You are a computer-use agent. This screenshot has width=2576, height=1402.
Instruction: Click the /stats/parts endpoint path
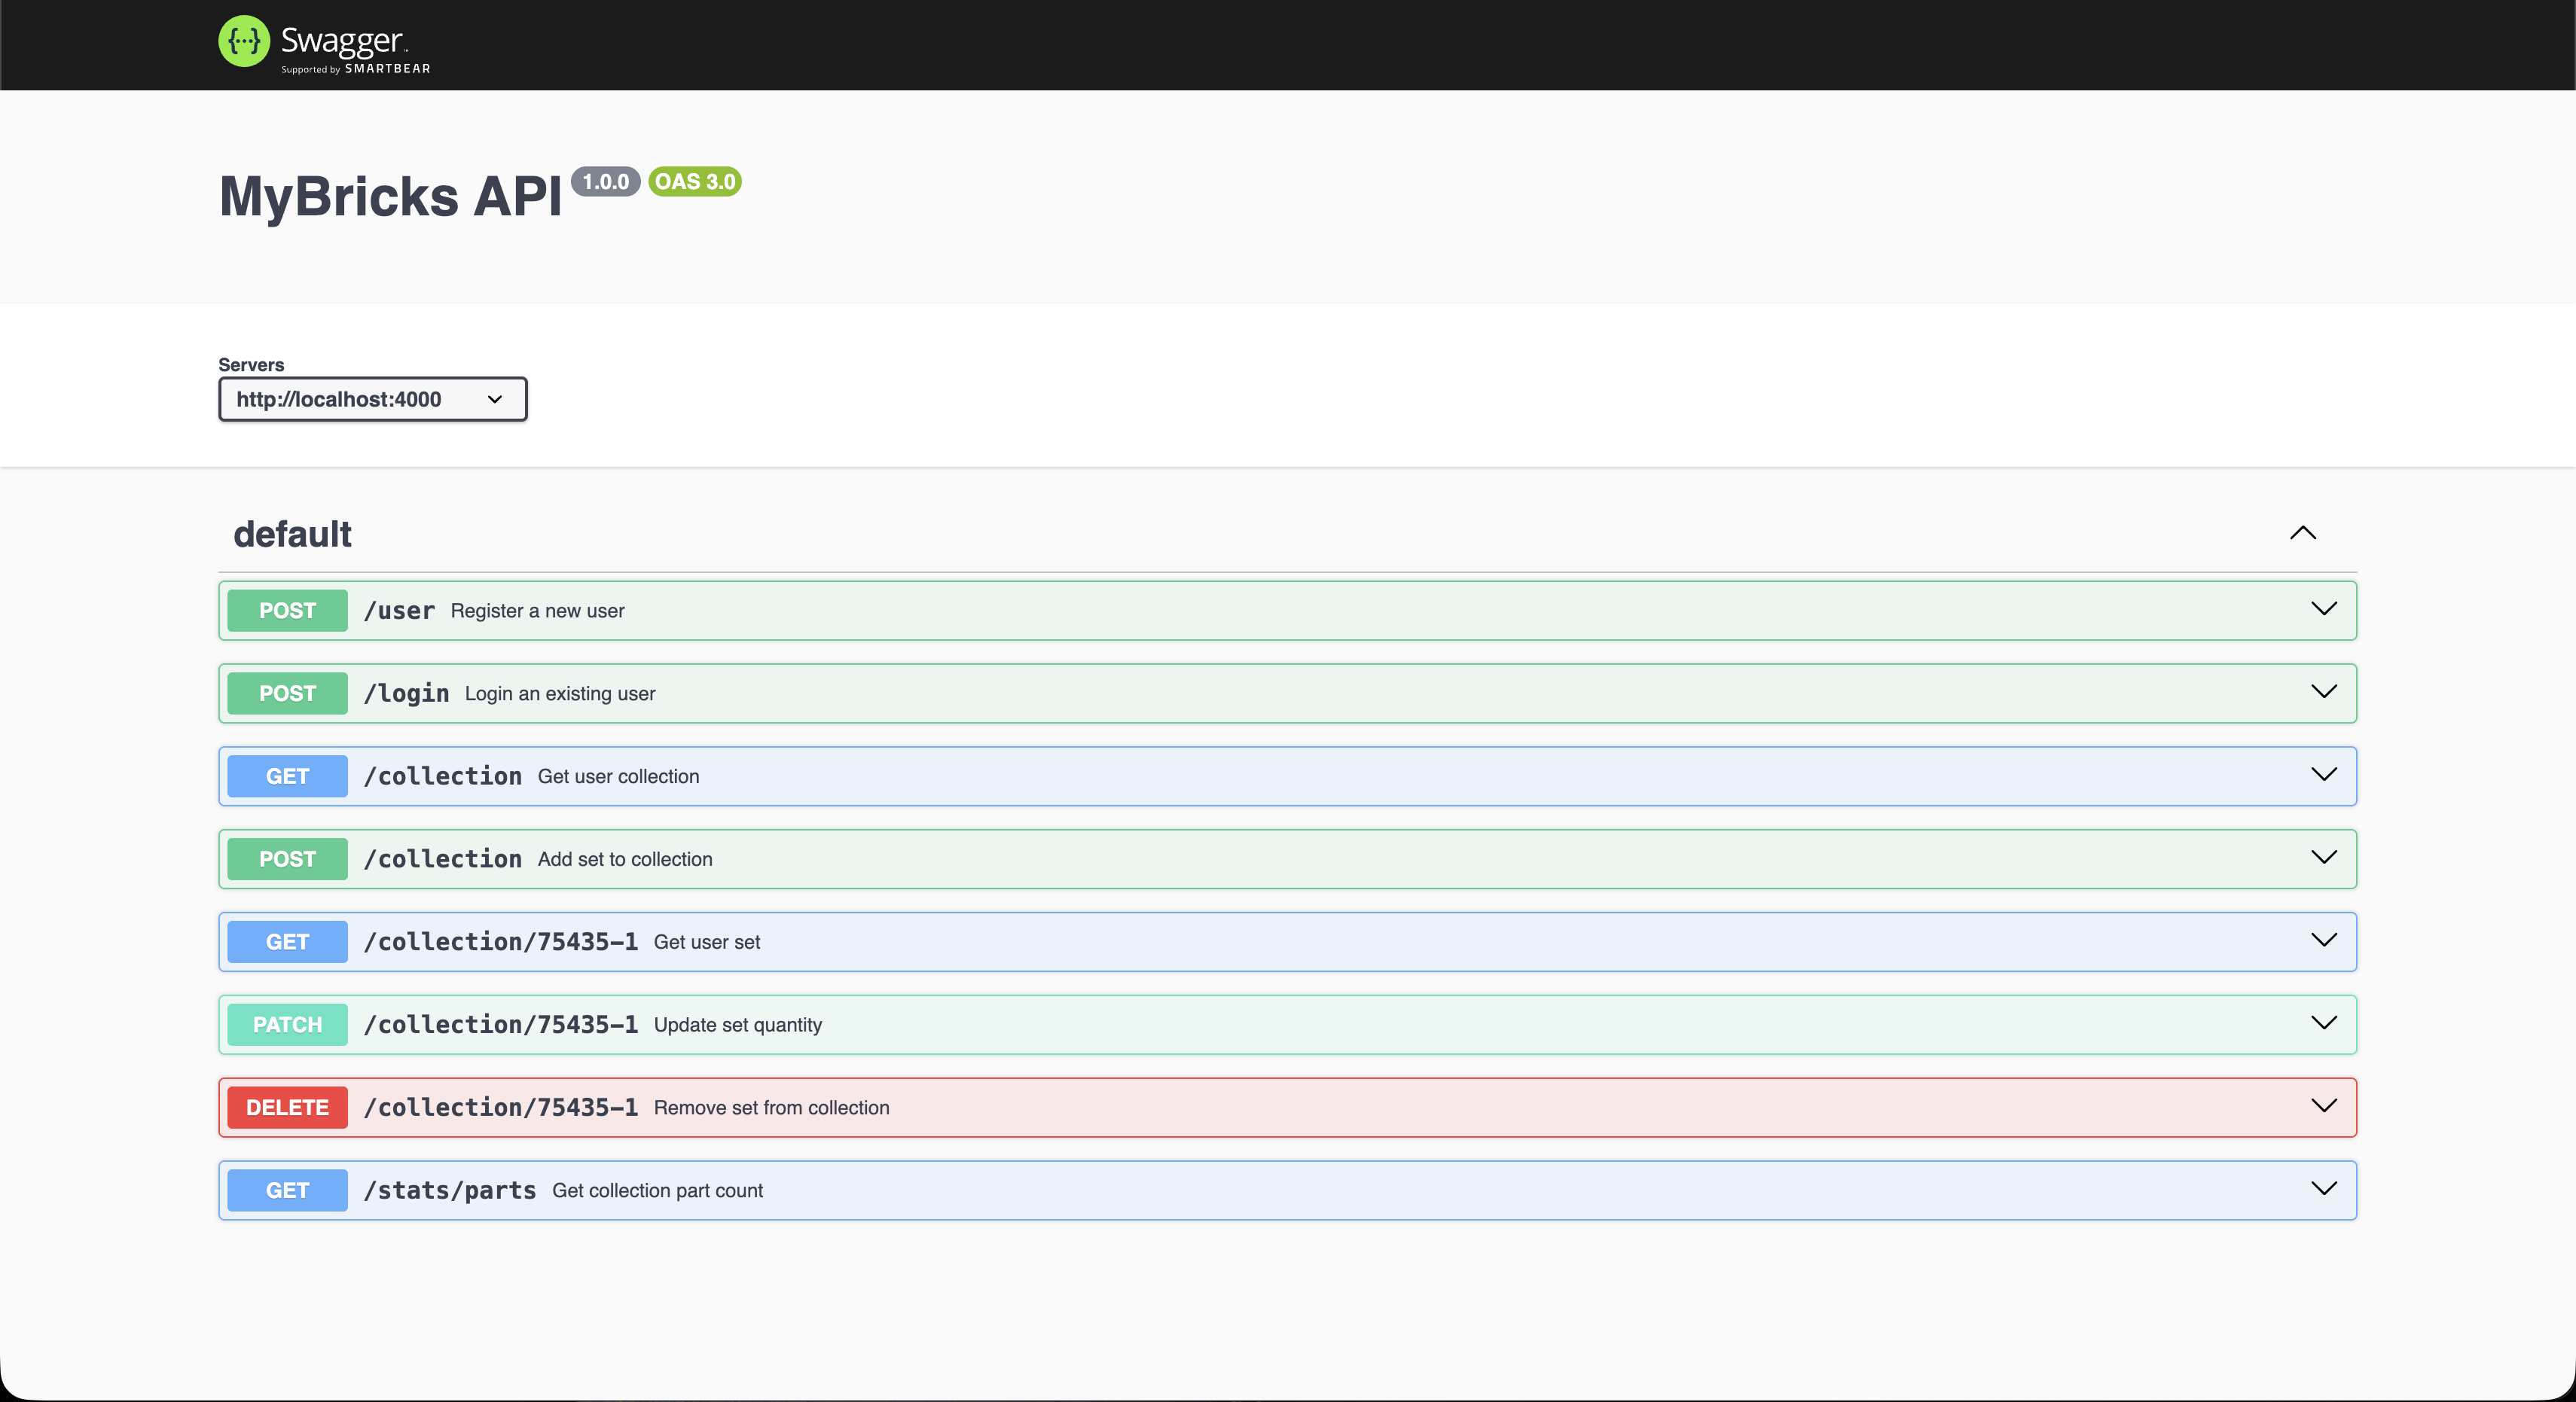coord(450,1190)
